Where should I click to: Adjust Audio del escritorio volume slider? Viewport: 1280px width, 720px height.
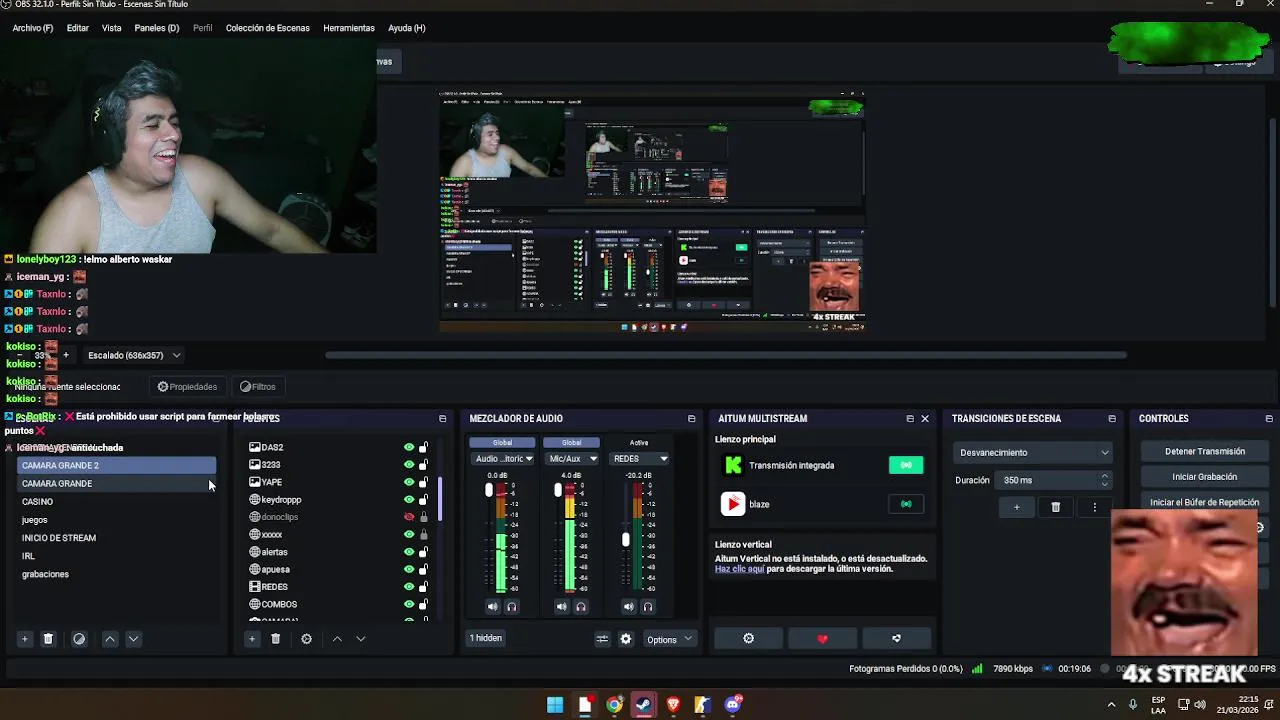(x=489, y=490)
